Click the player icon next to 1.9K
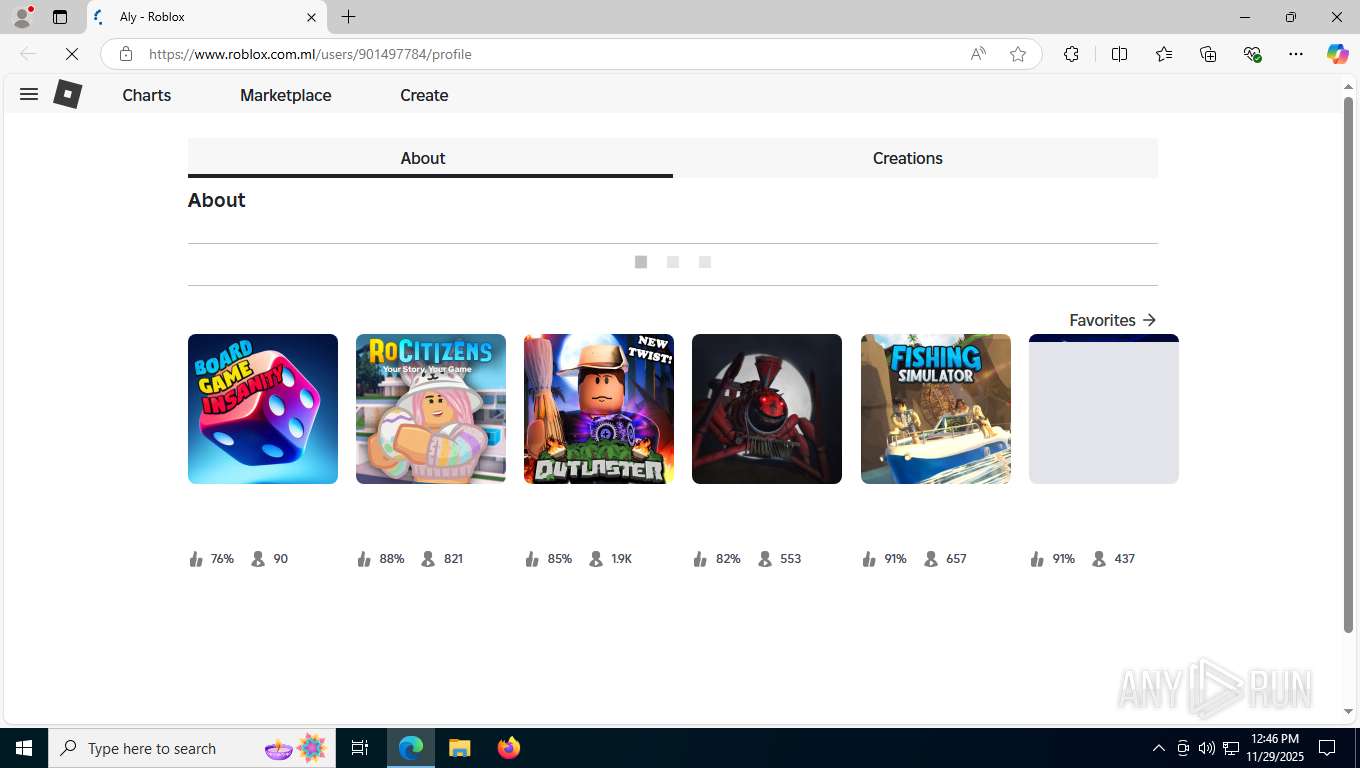This screenshot has width=1360, height=768. [596, 559]
